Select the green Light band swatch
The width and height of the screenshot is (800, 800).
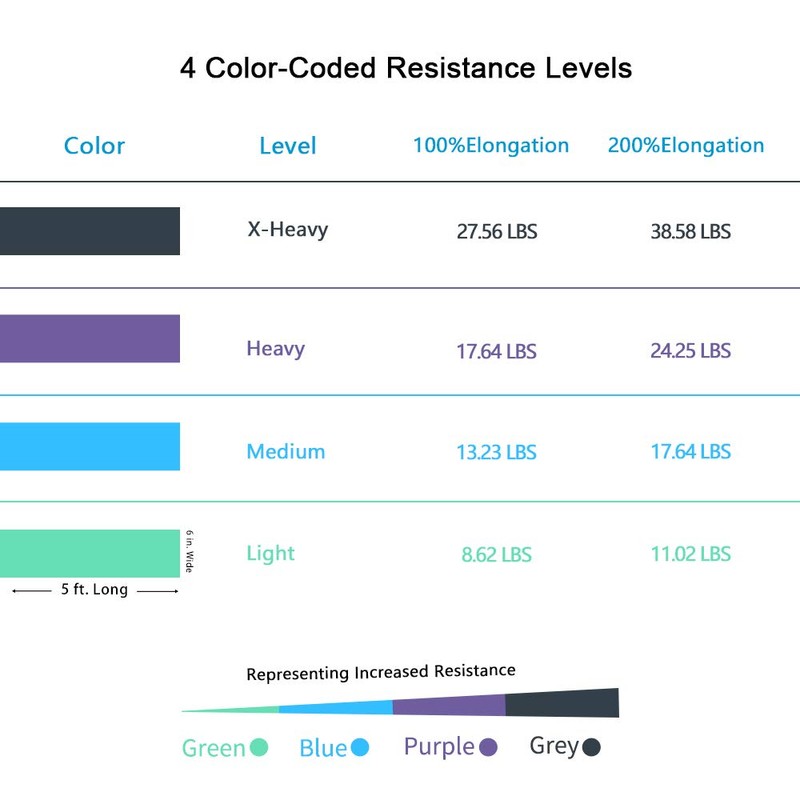(x=90, y=553)
